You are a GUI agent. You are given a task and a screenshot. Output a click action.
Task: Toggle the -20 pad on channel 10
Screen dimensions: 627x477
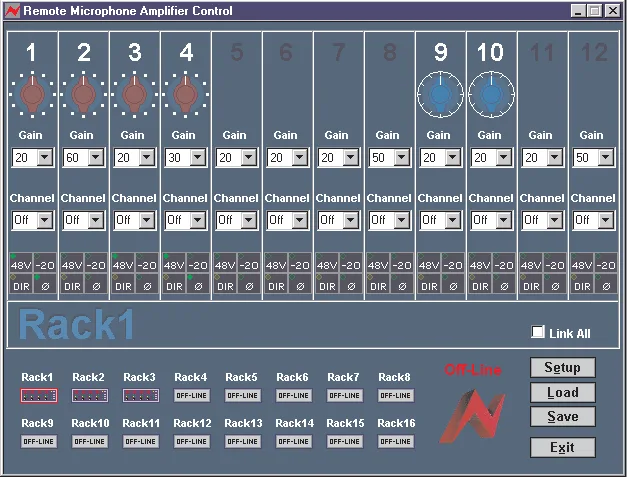click(x=504, y=262)
